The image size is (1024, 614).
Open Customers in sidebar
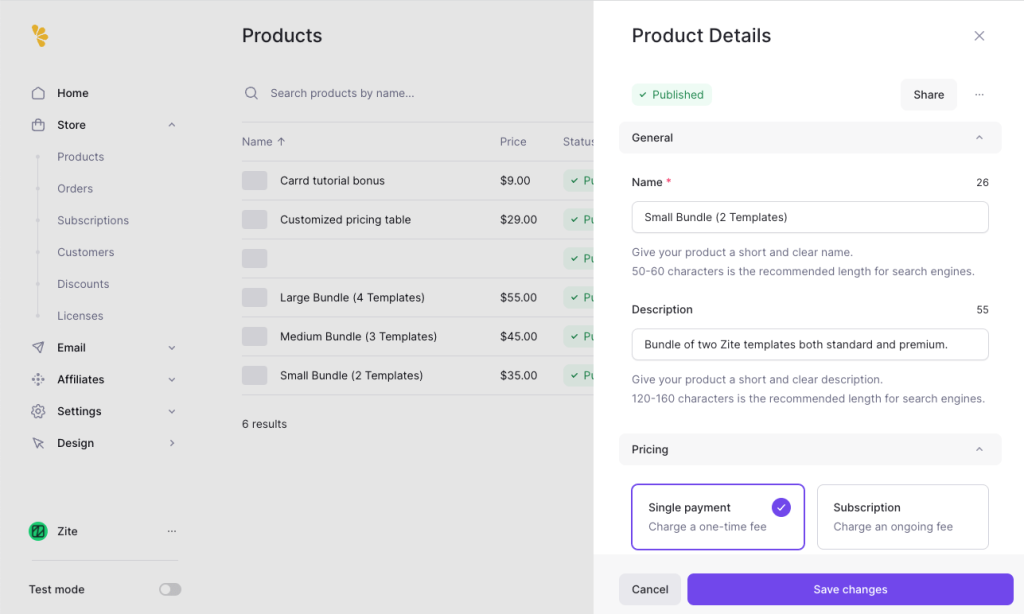pyautogui.click(x=86, y=252)
